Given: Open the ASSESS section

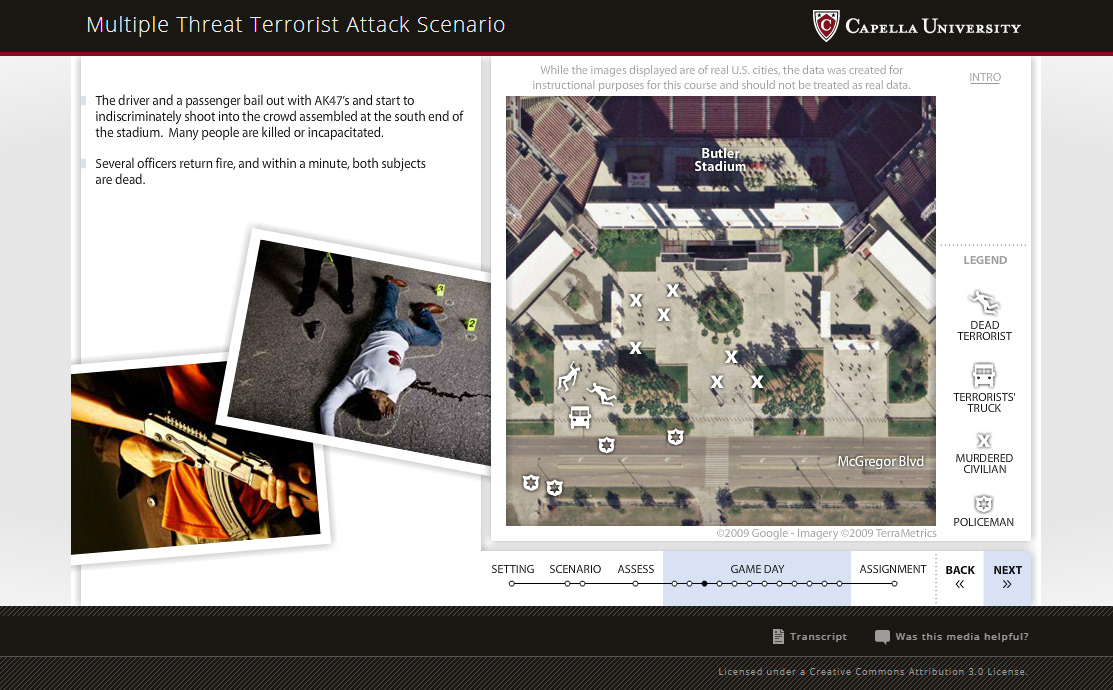Looking at the screenshot, I should [635, 569].
